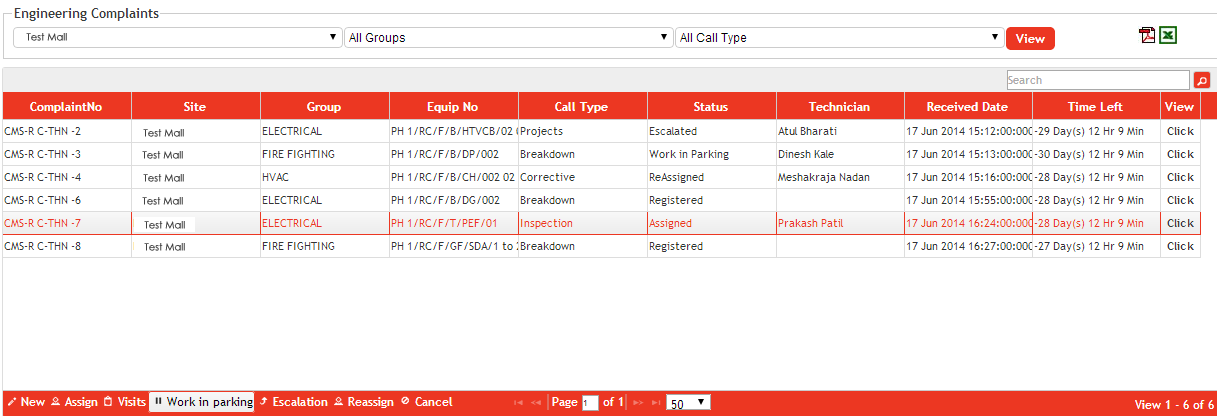Cancel the selected complaint
1217x416 pixels.
(427, 402)
